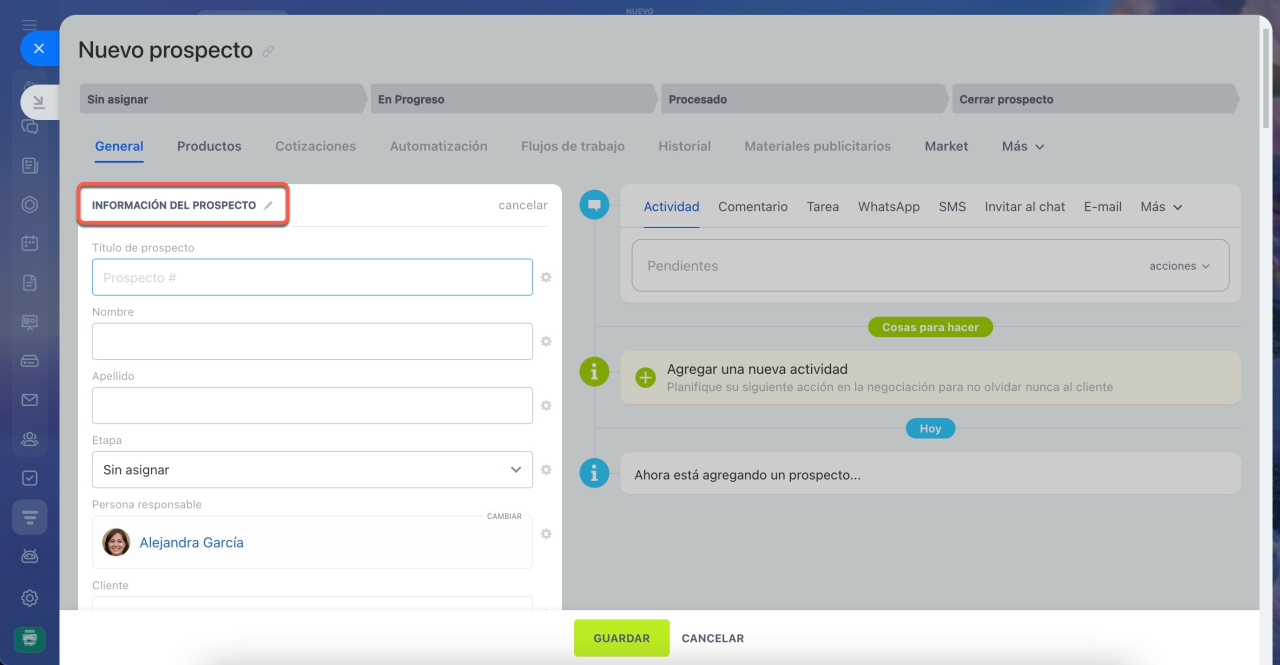1280x665 pixels.
Task: Click the Nombre input field
Action: click(312, 341)
